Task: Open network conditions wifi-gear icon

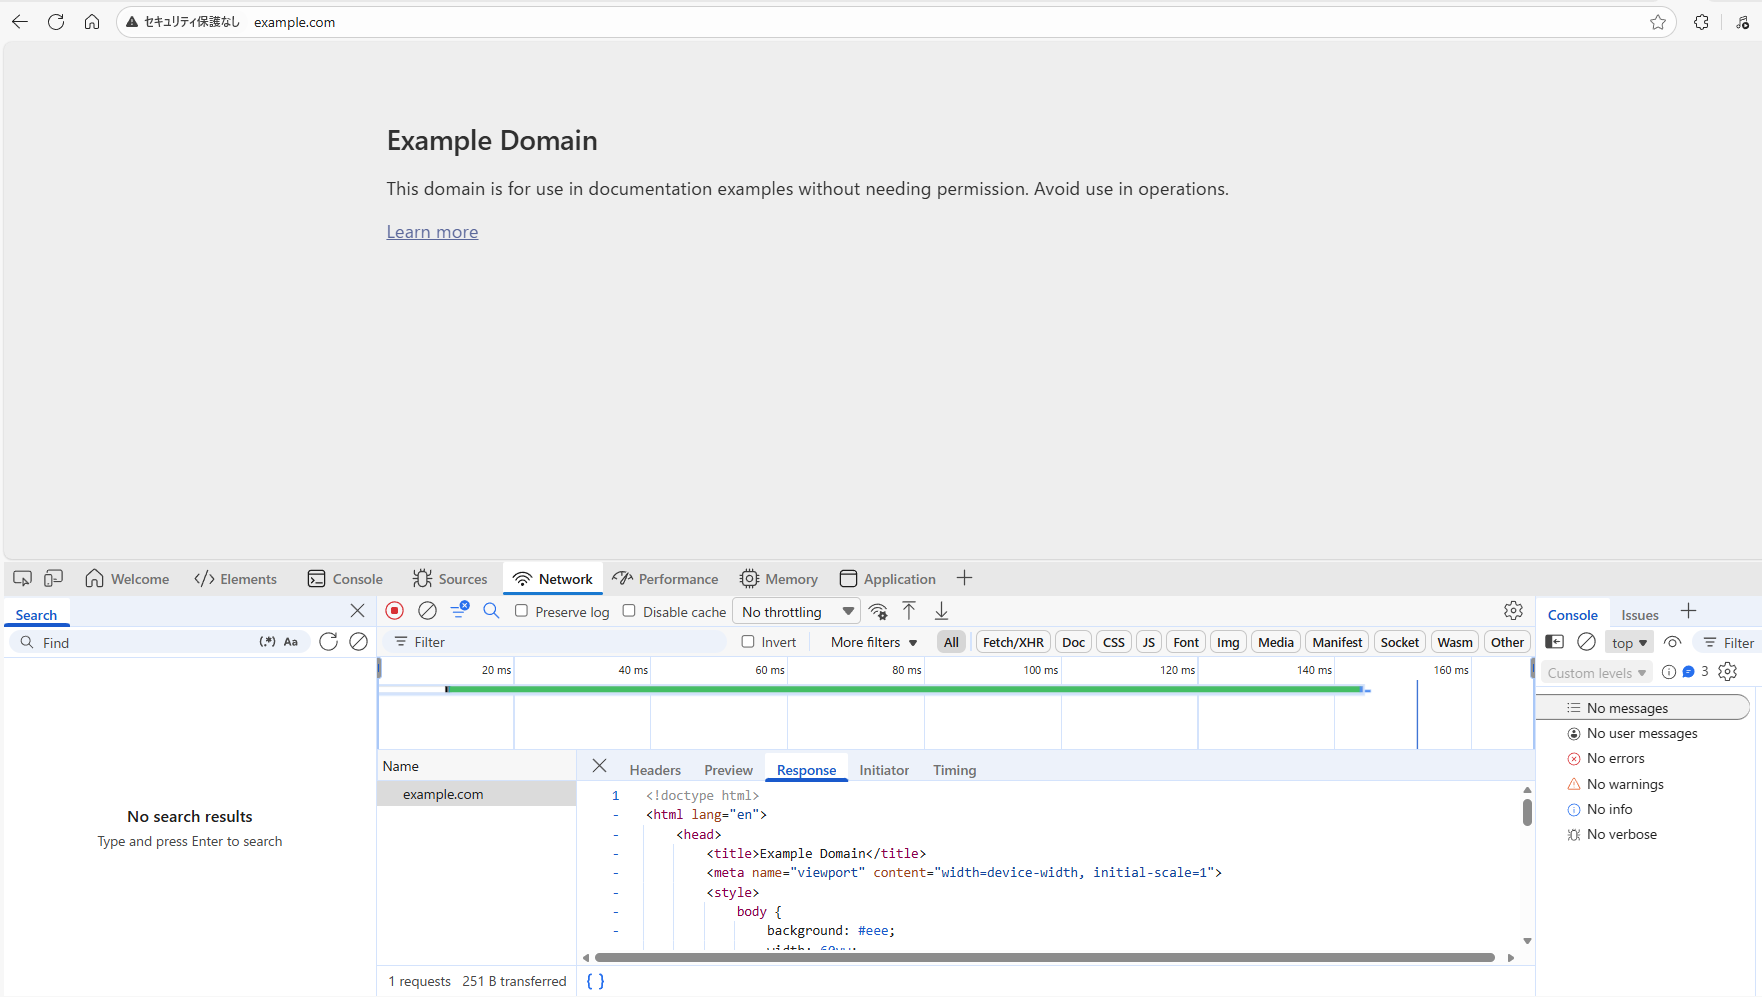Action: pyautogui.click(x=878, y=611)
